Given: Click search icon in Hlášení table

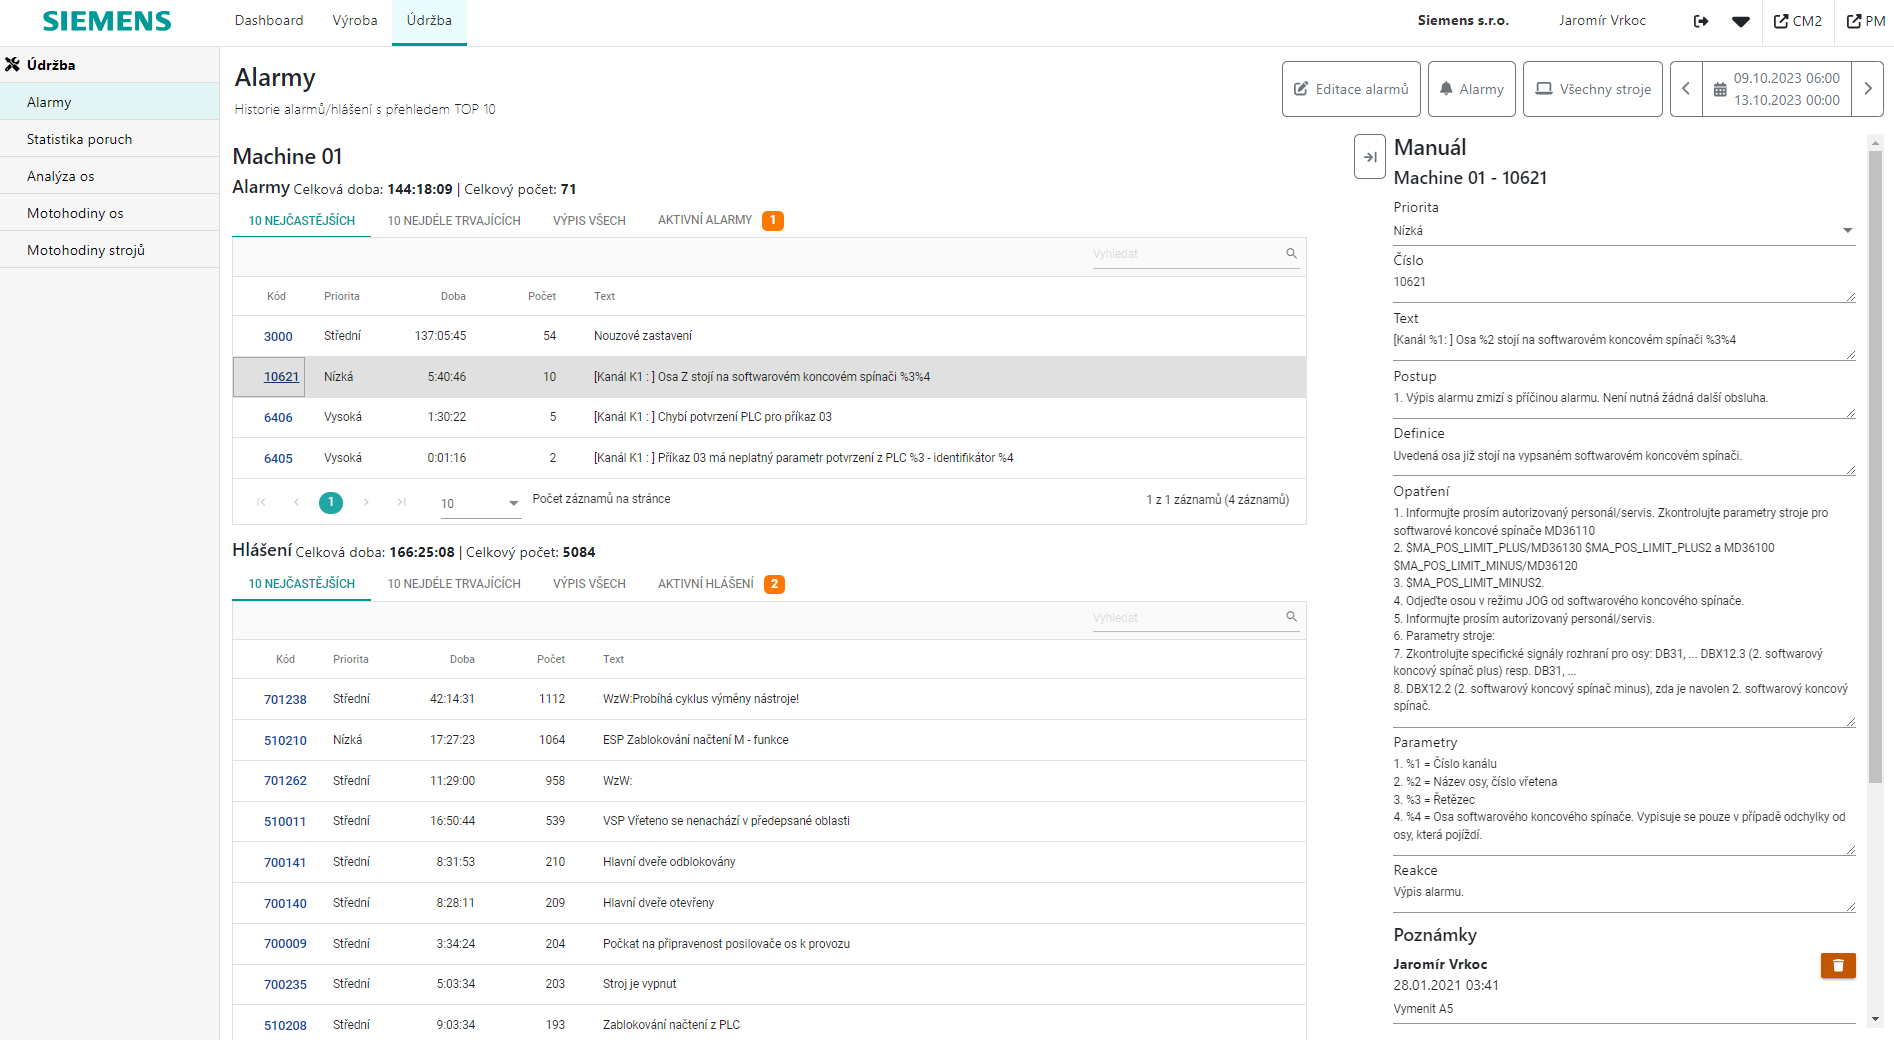Looking at the screenshot, I should pos(1291,617).
